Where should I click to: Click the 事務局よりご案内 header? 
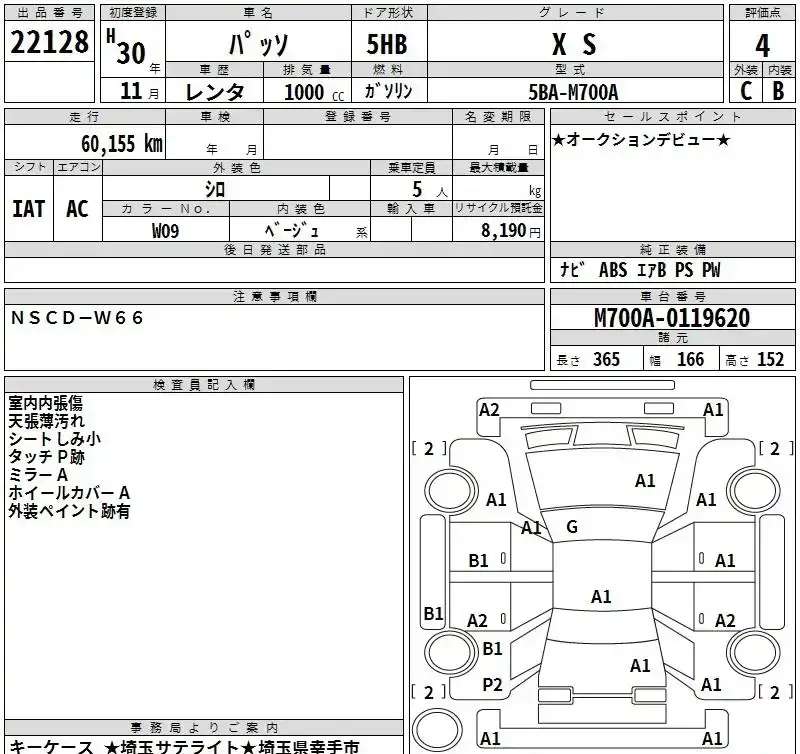204,727
